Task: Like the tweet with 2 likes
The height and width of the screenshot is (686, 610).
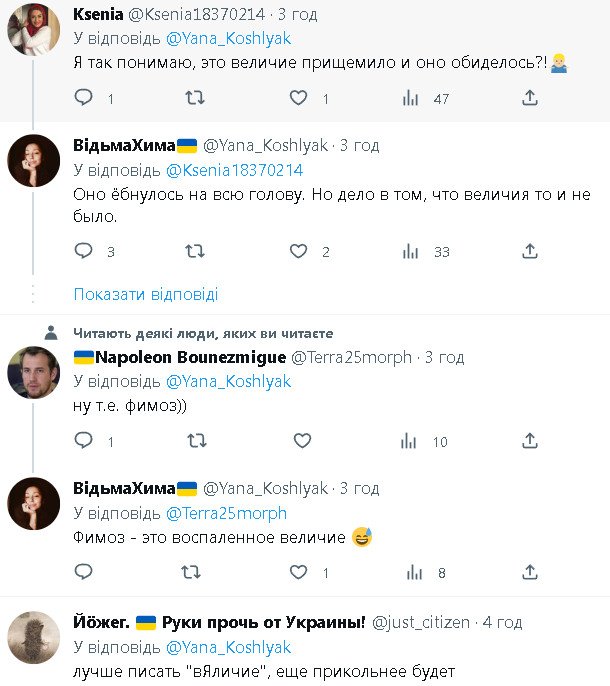Action: 298,251
